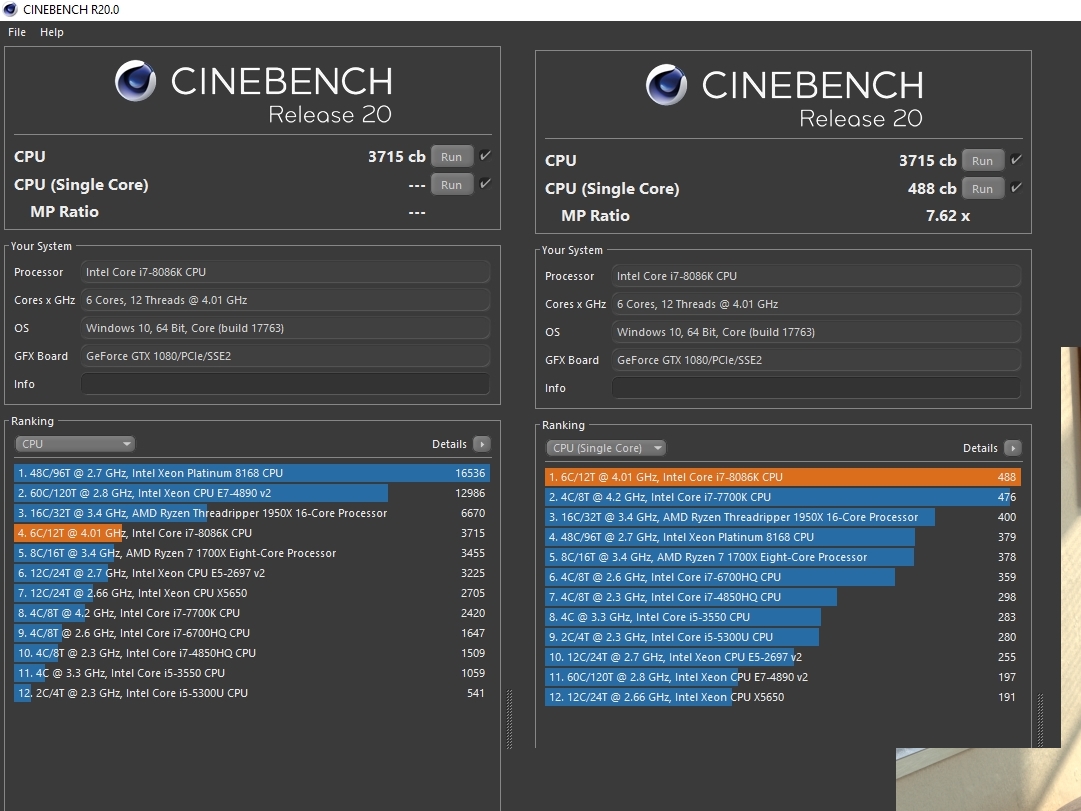Viewport: 1081px width, 811px height.
Task: Expand Details arrow in right ranking panel
Action: point(1013,448)
